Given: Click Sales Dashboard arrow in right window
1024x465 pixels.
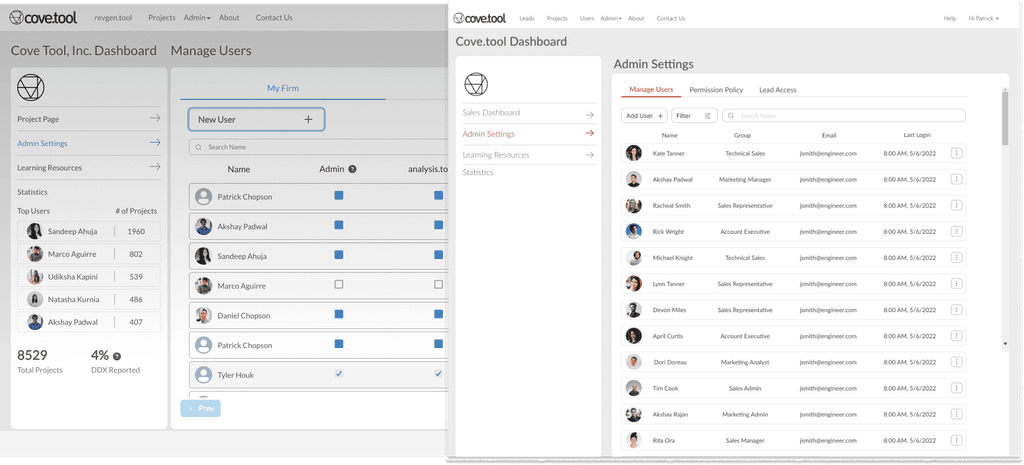Looking at the screenshot, I should 590,114.
